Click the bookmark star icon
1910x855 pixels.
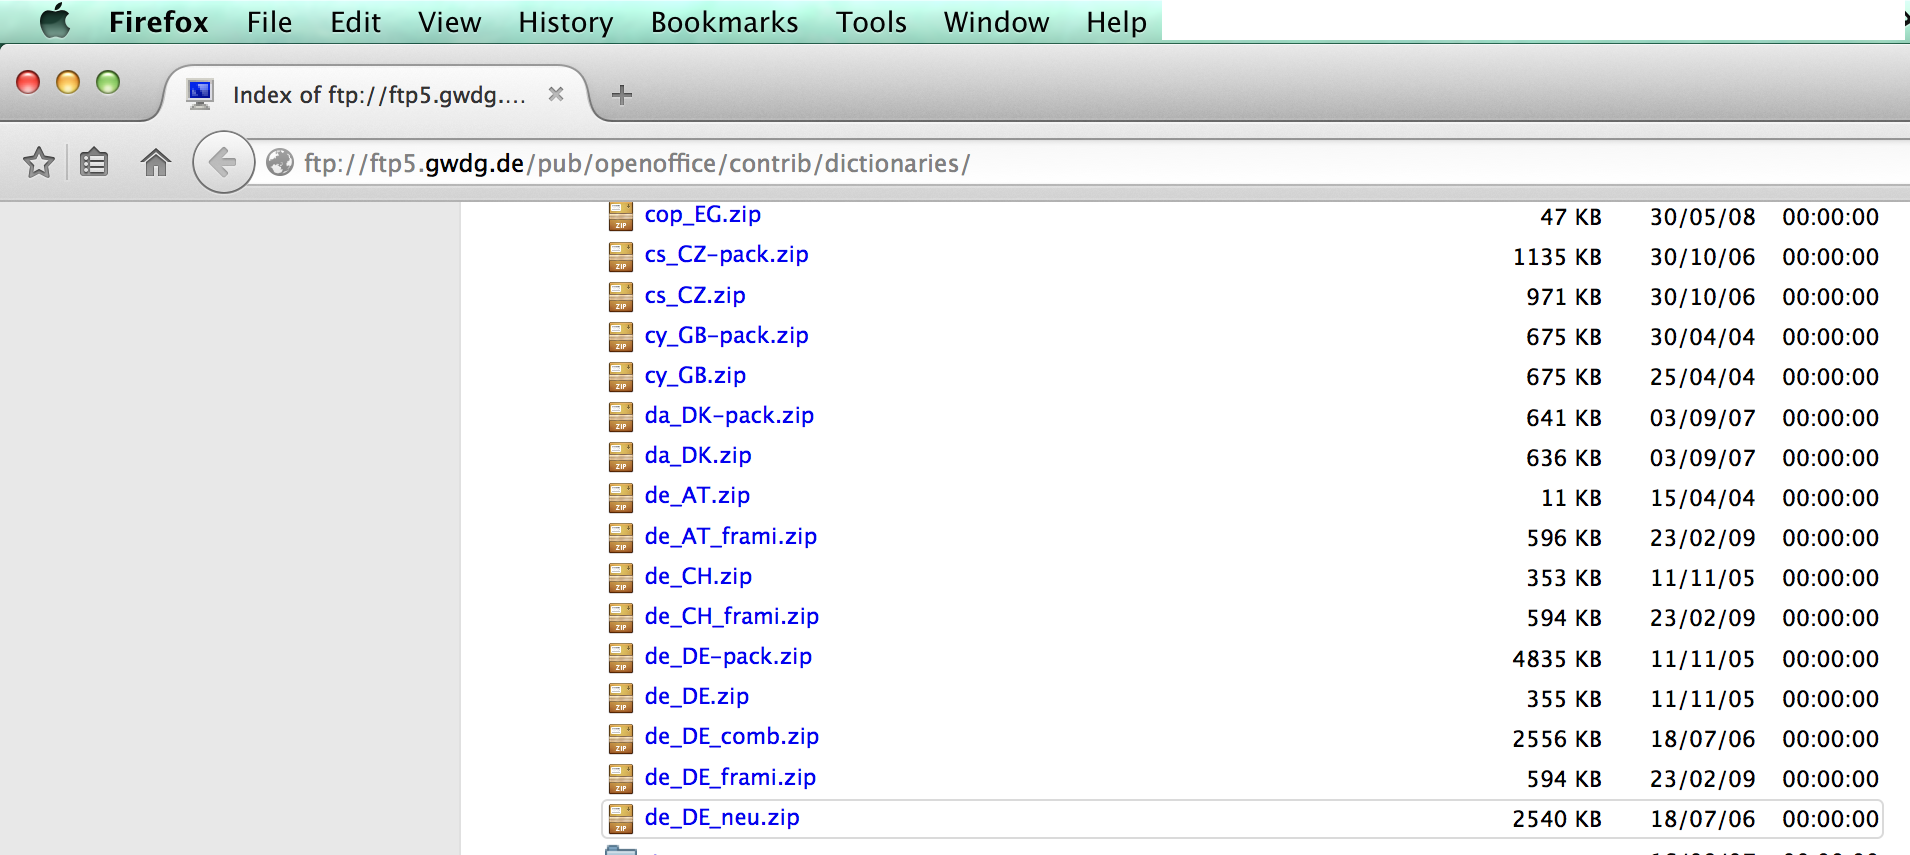[39, 162]
